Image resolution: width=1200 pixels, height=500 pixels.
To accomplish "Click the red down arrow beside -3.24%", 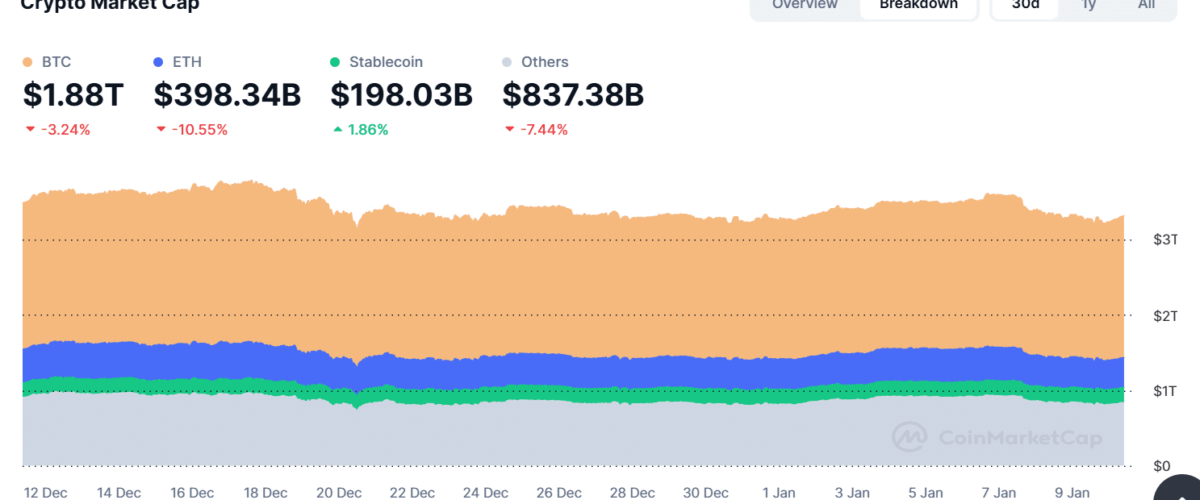I will click(29, 130).
